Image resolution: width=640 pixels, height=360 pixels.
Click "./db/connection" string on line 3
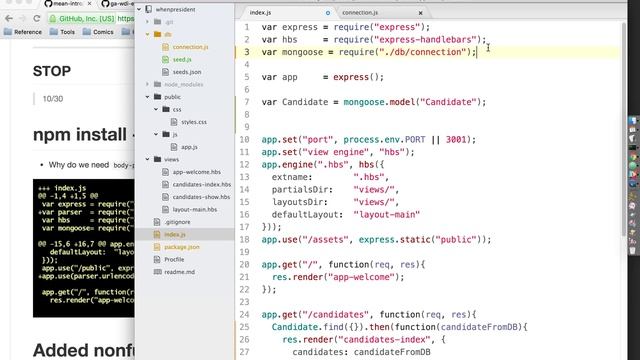[x=422, y=52]
